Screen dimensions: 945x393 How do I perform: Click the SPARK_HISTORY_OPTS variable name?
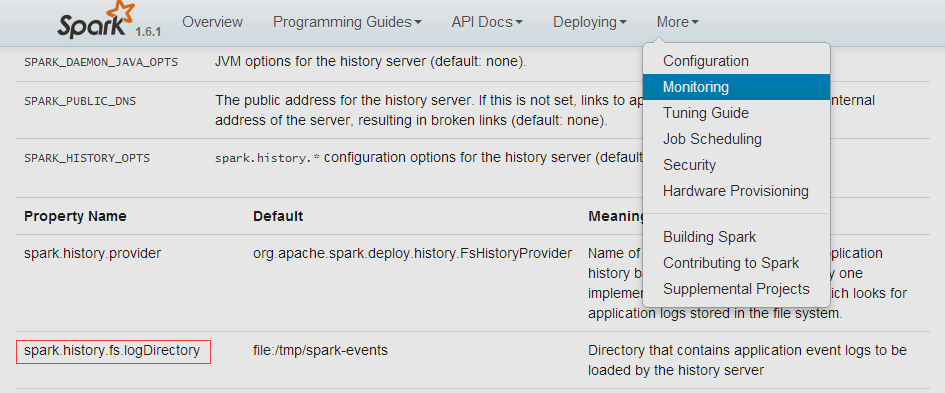click(87, 159)
